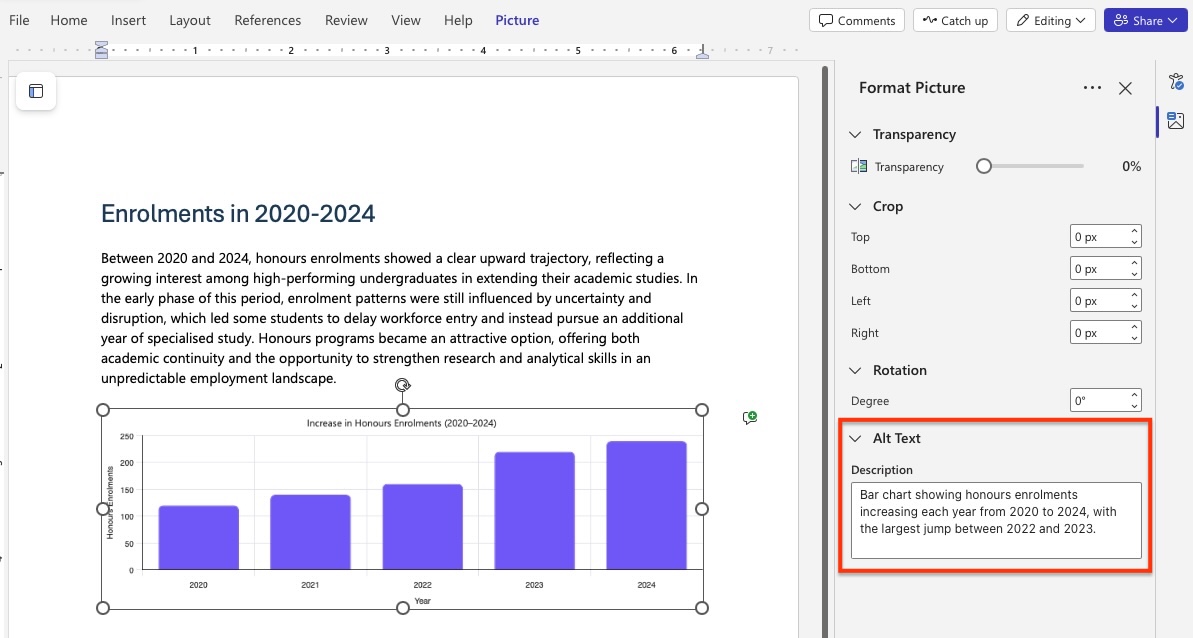Click the picture rotation handle icon
Screen dimensions: 1193x638
pos(402,386)
